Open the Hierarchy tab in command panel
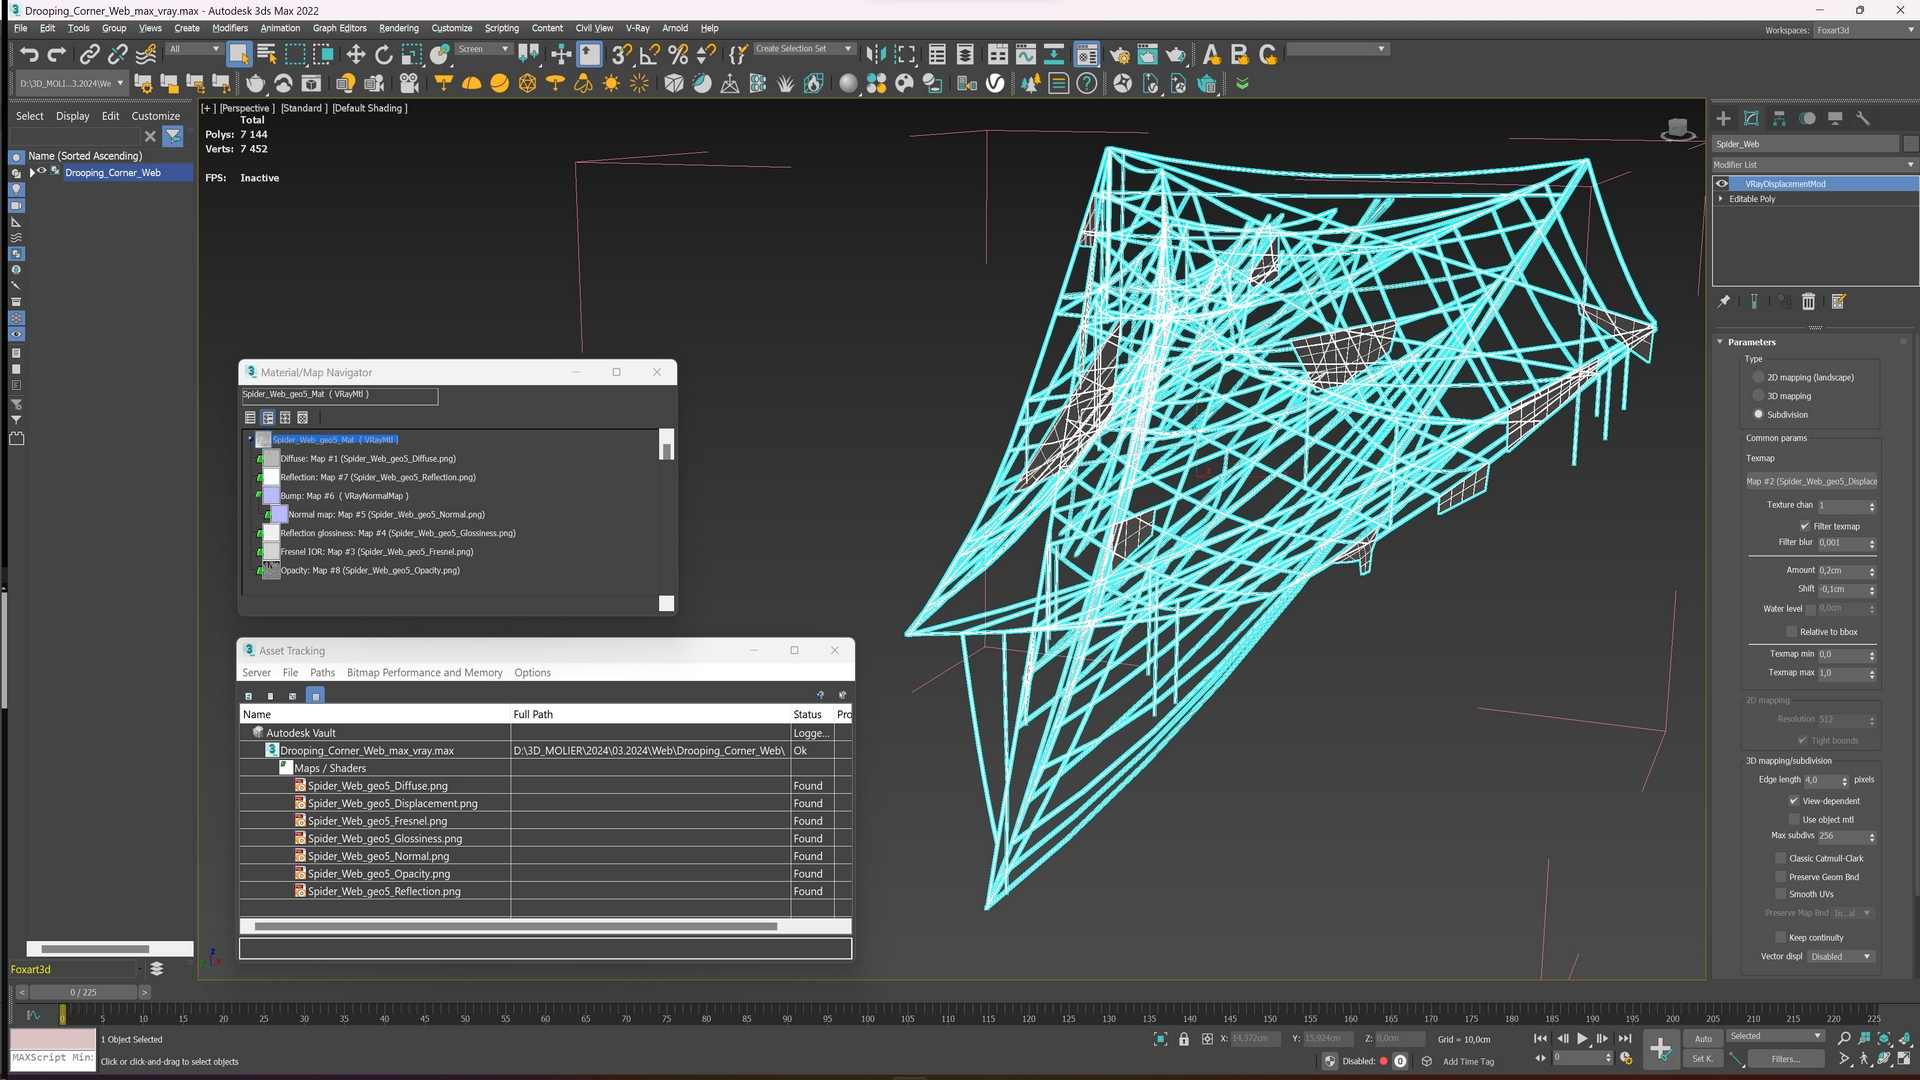Screen dimensions: 1920x1080 tap(1779, 118)
